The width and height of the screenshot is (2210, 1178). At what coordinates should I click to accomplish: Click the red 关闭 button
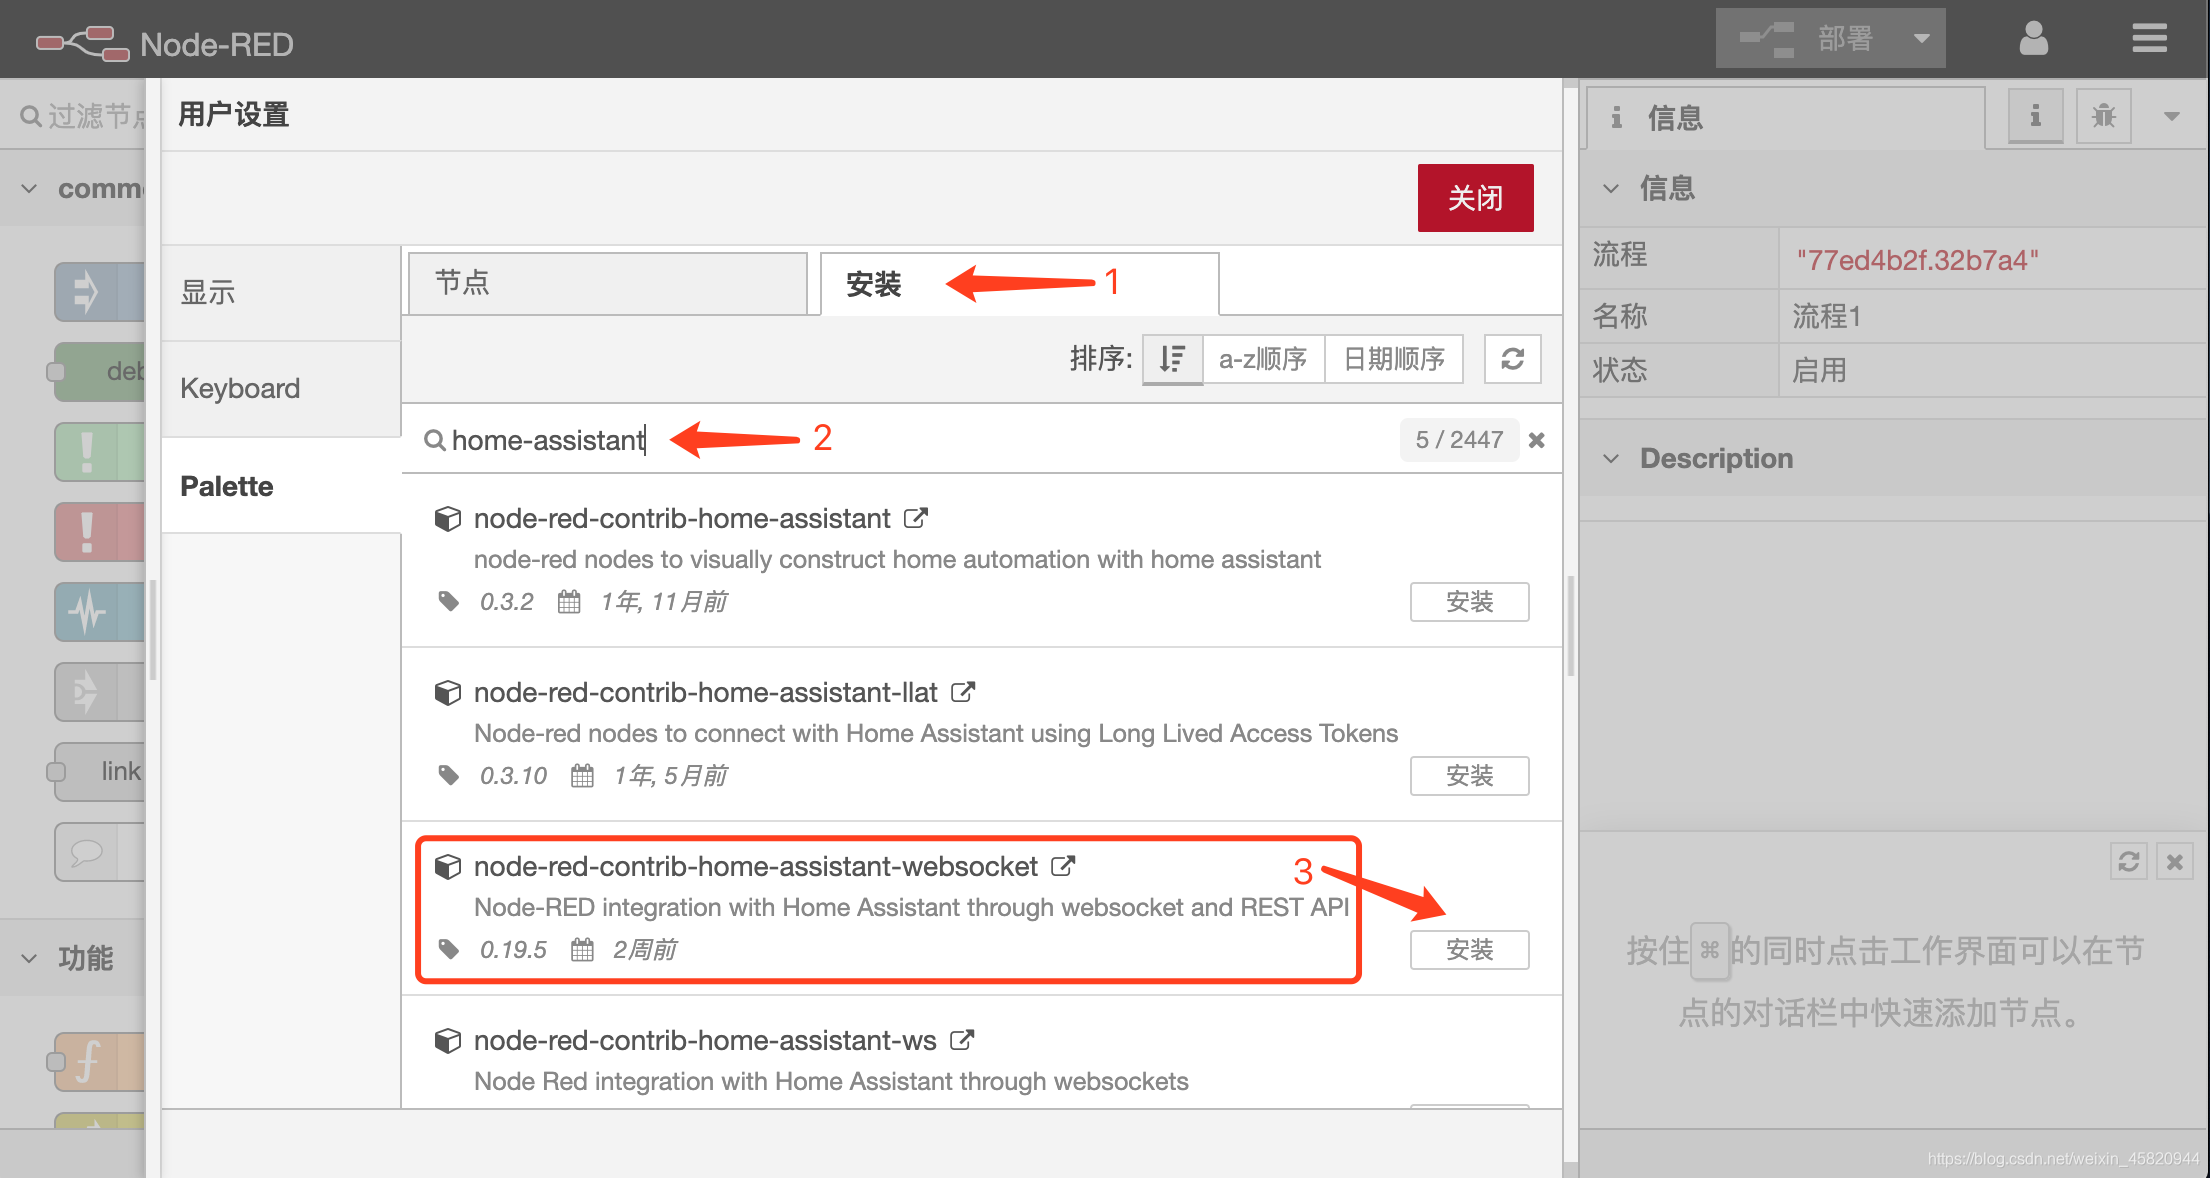(1475, 198)
